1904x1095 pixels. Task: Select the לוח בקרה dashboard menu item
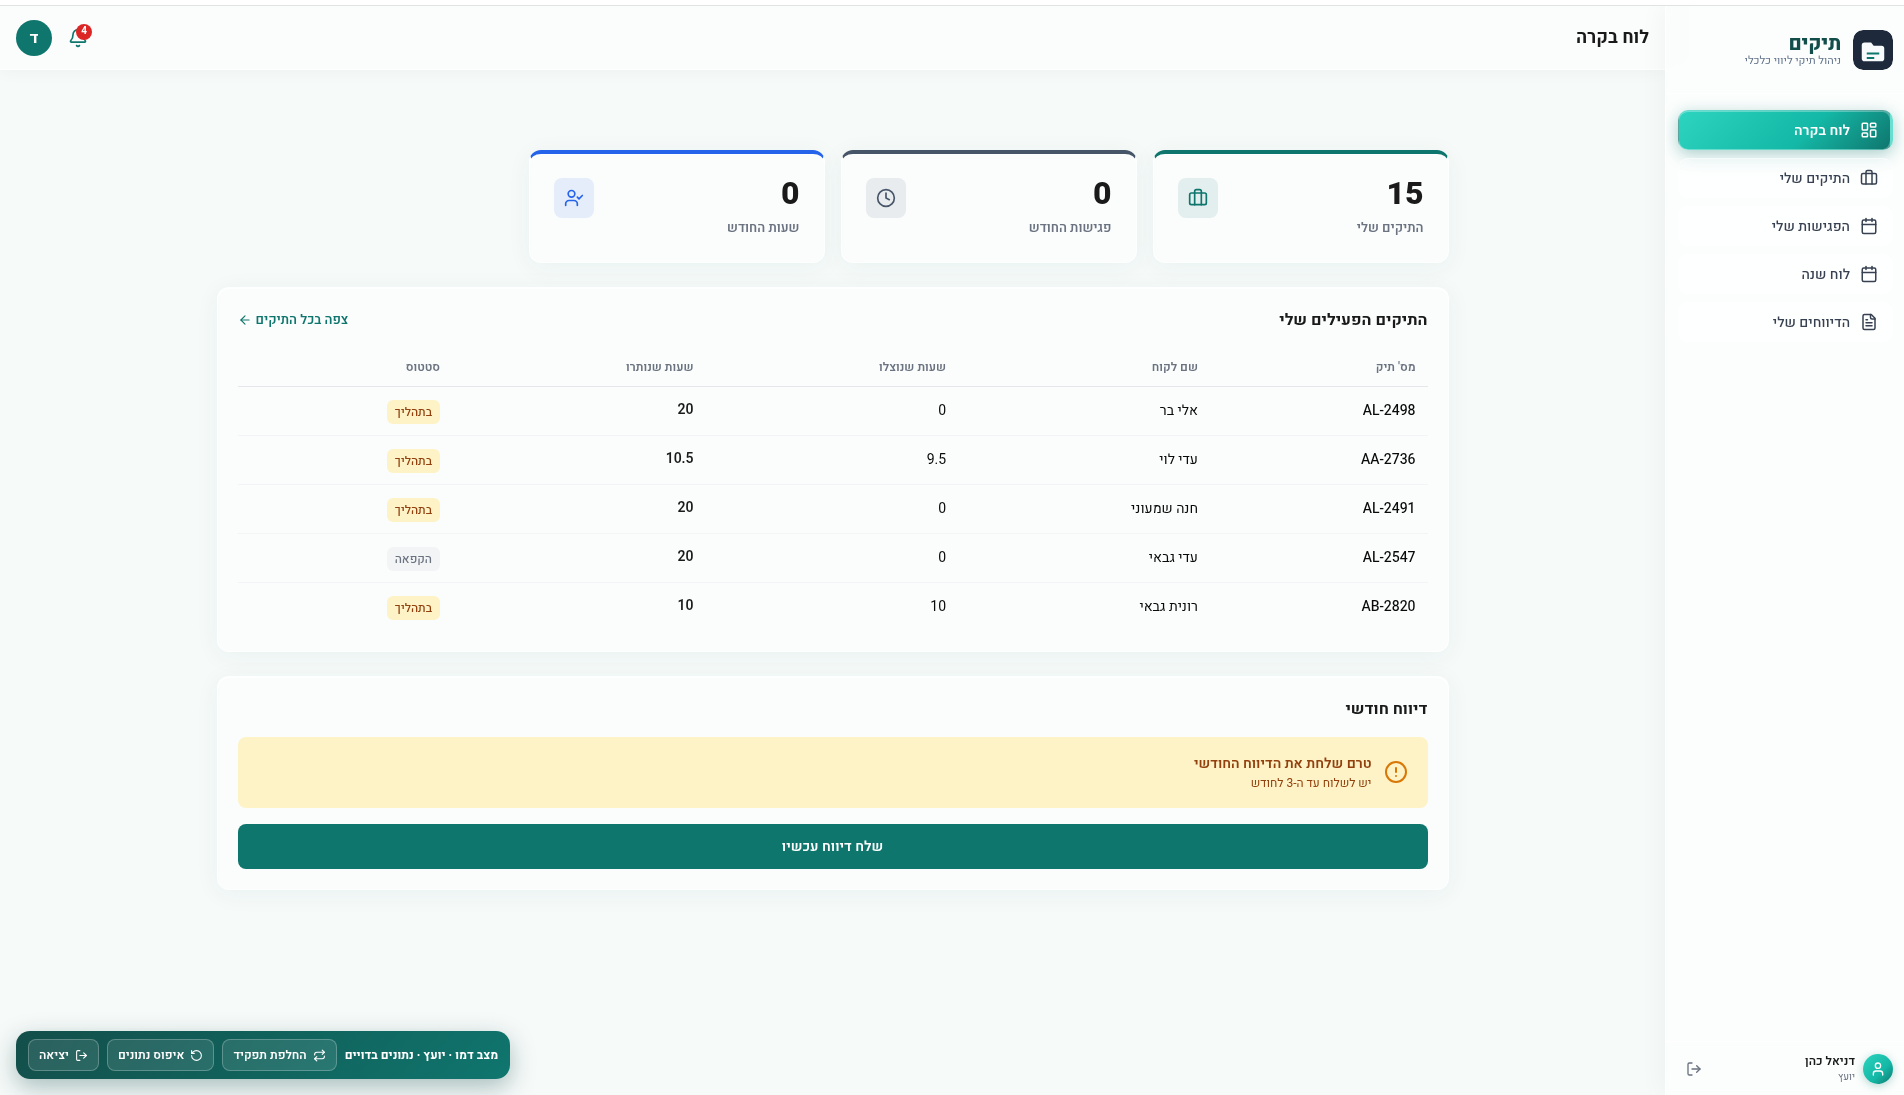click(1784, 130)
